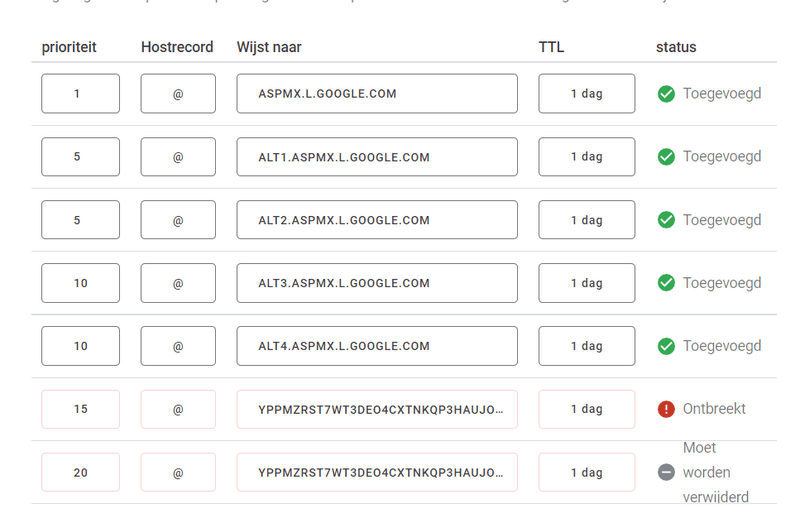This screenshot has height=528, width=800.
Task: Click the ASPMX.L.GOOGLE.COM 'Wijst naar' field
Action: 377,94
